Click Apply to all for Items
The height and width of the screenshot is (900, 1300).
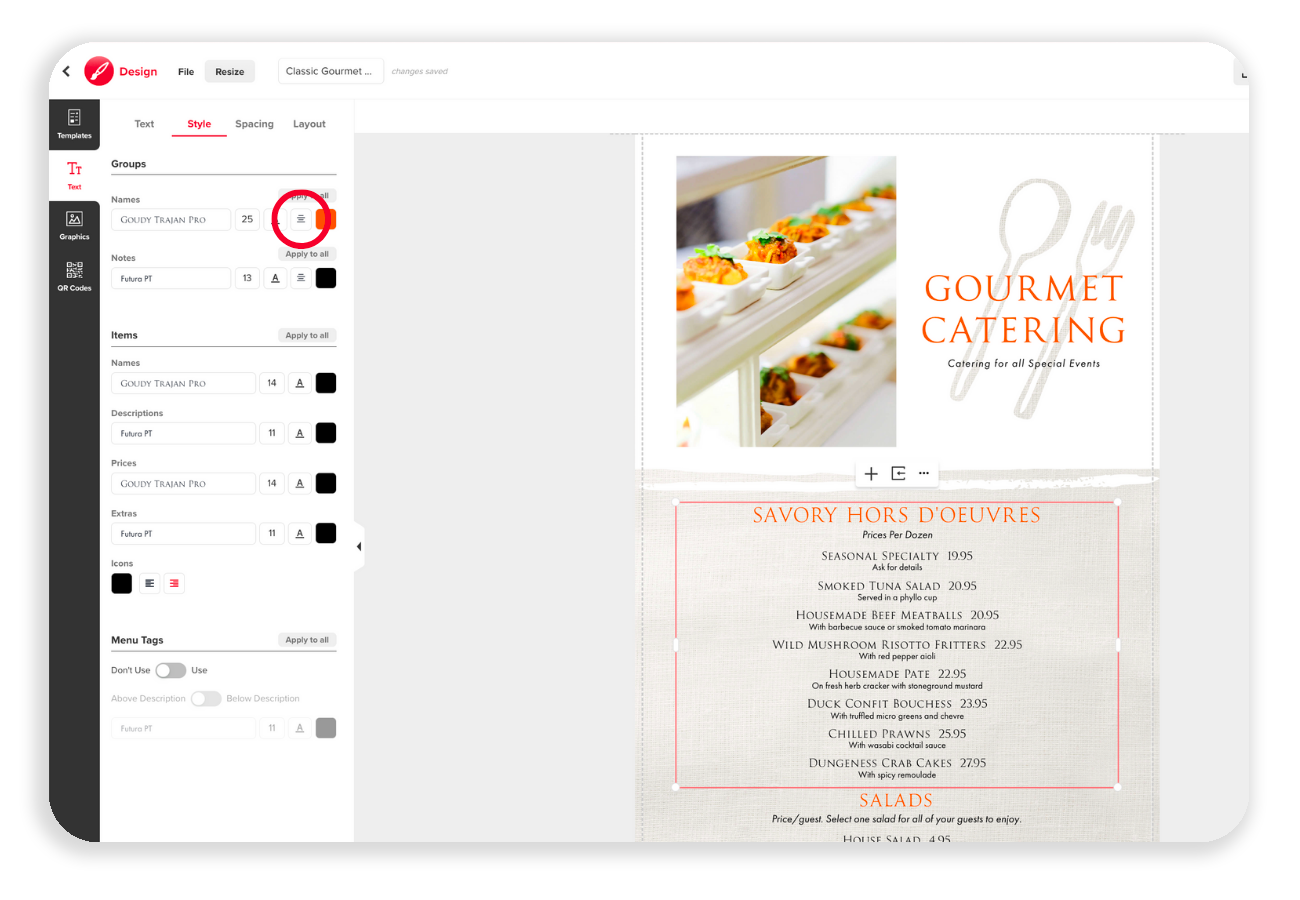(307, 336)
